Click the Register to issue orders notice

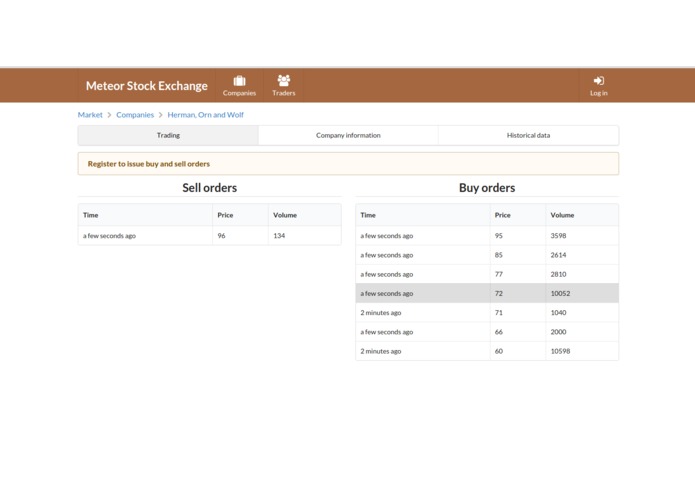click(x=348, y=163)
